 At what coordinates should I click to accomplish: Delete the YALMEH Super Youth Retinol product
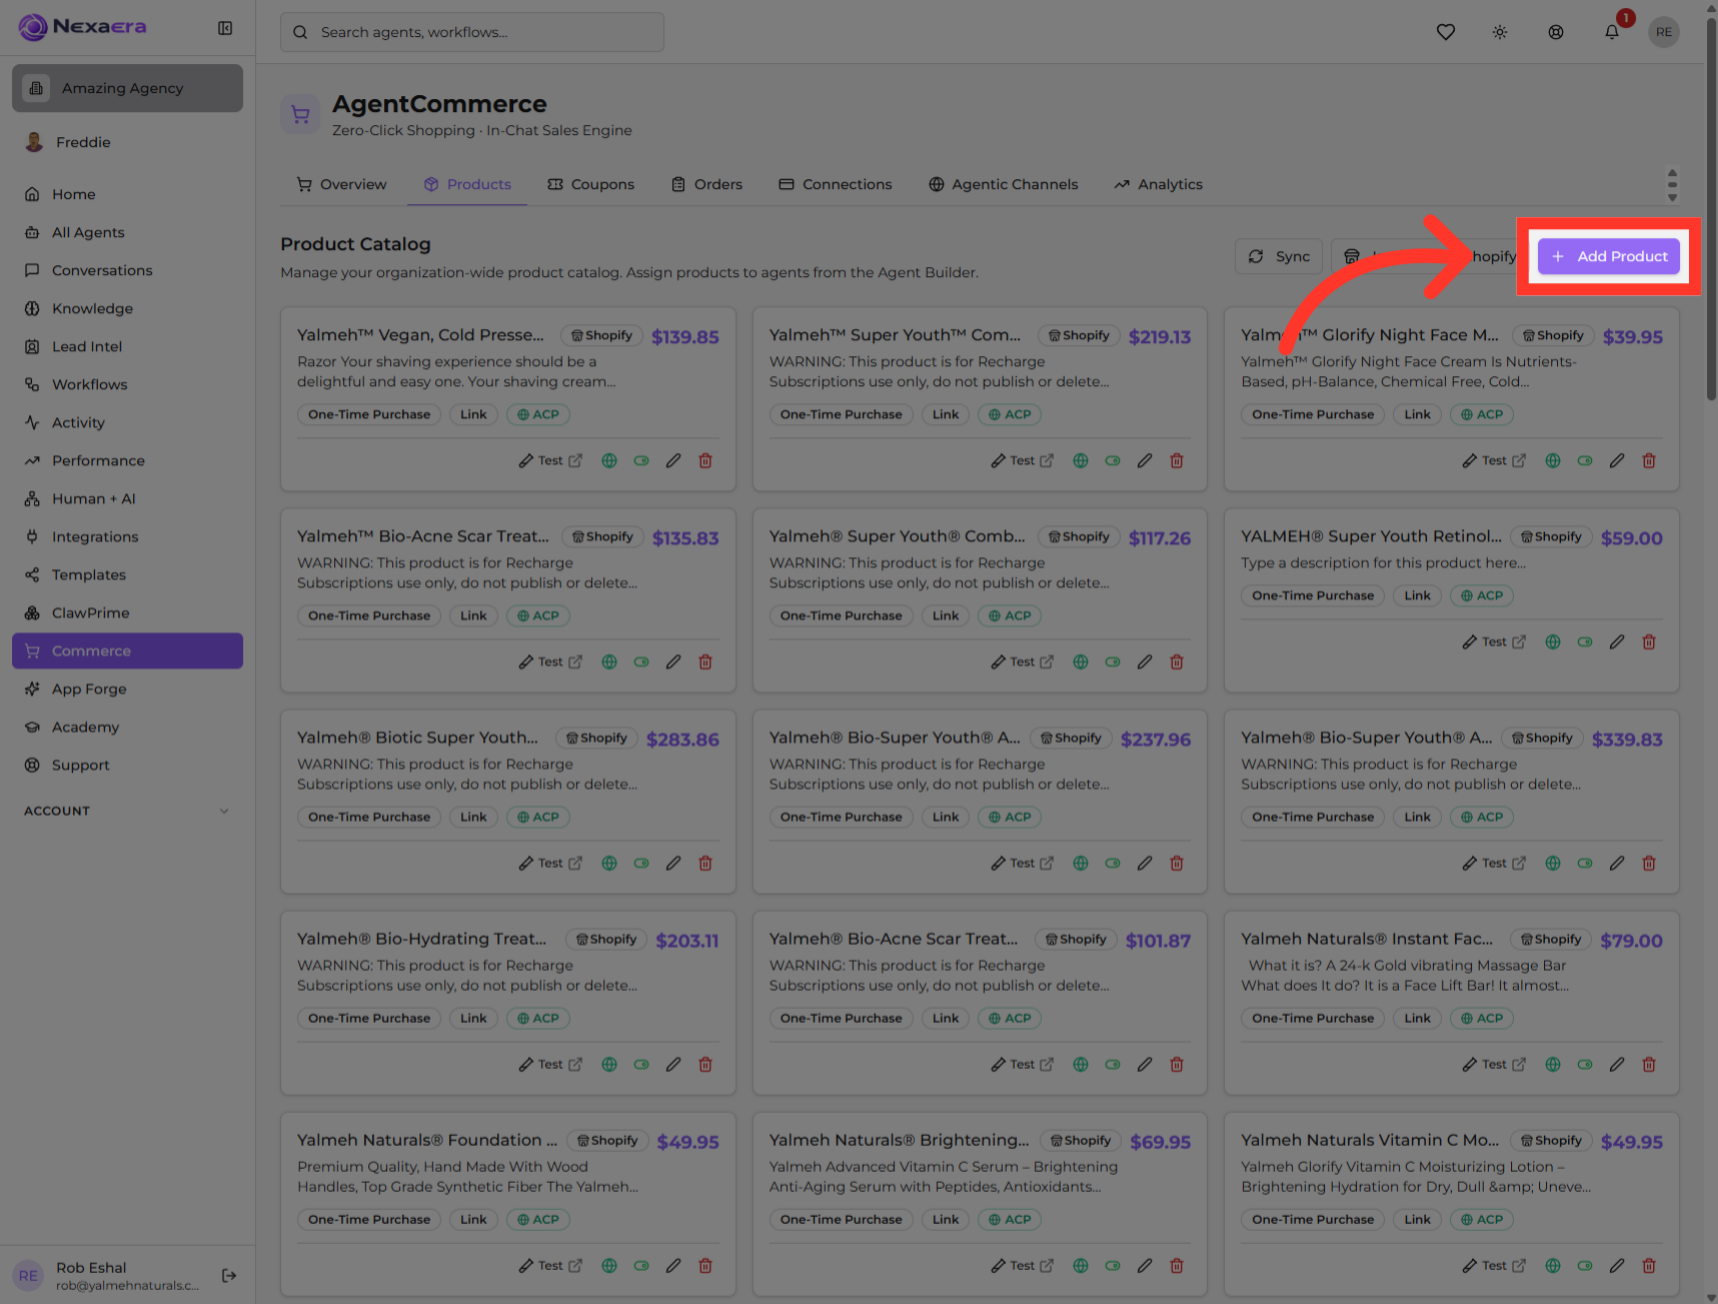coord(1649,642)
